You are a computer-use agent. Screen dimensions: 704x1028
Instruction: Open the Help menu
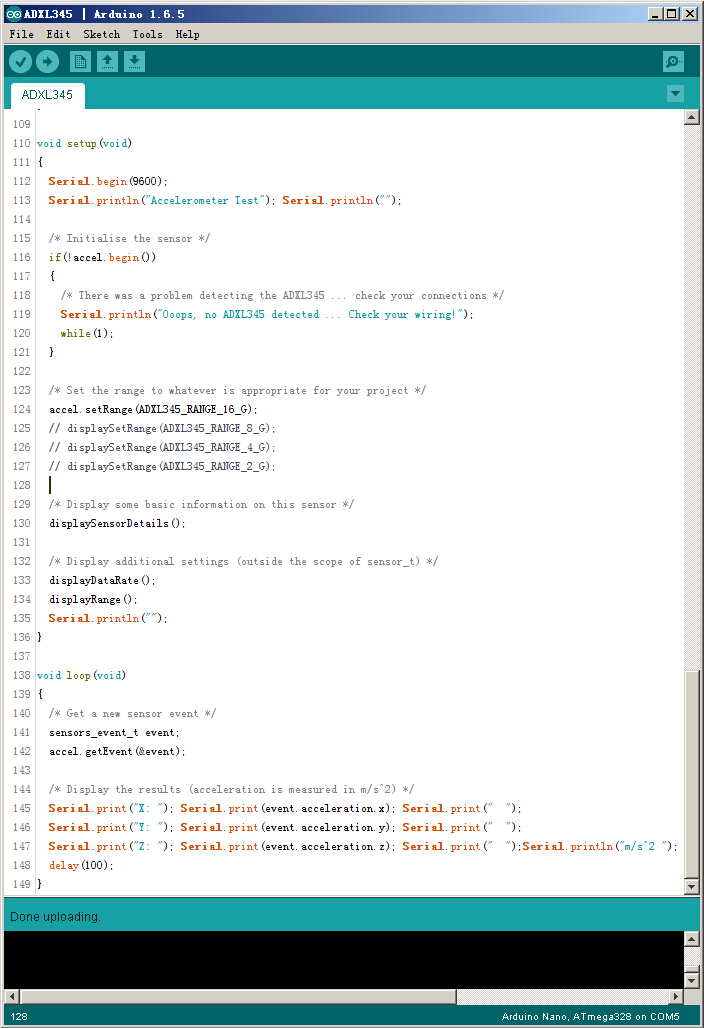187,34
